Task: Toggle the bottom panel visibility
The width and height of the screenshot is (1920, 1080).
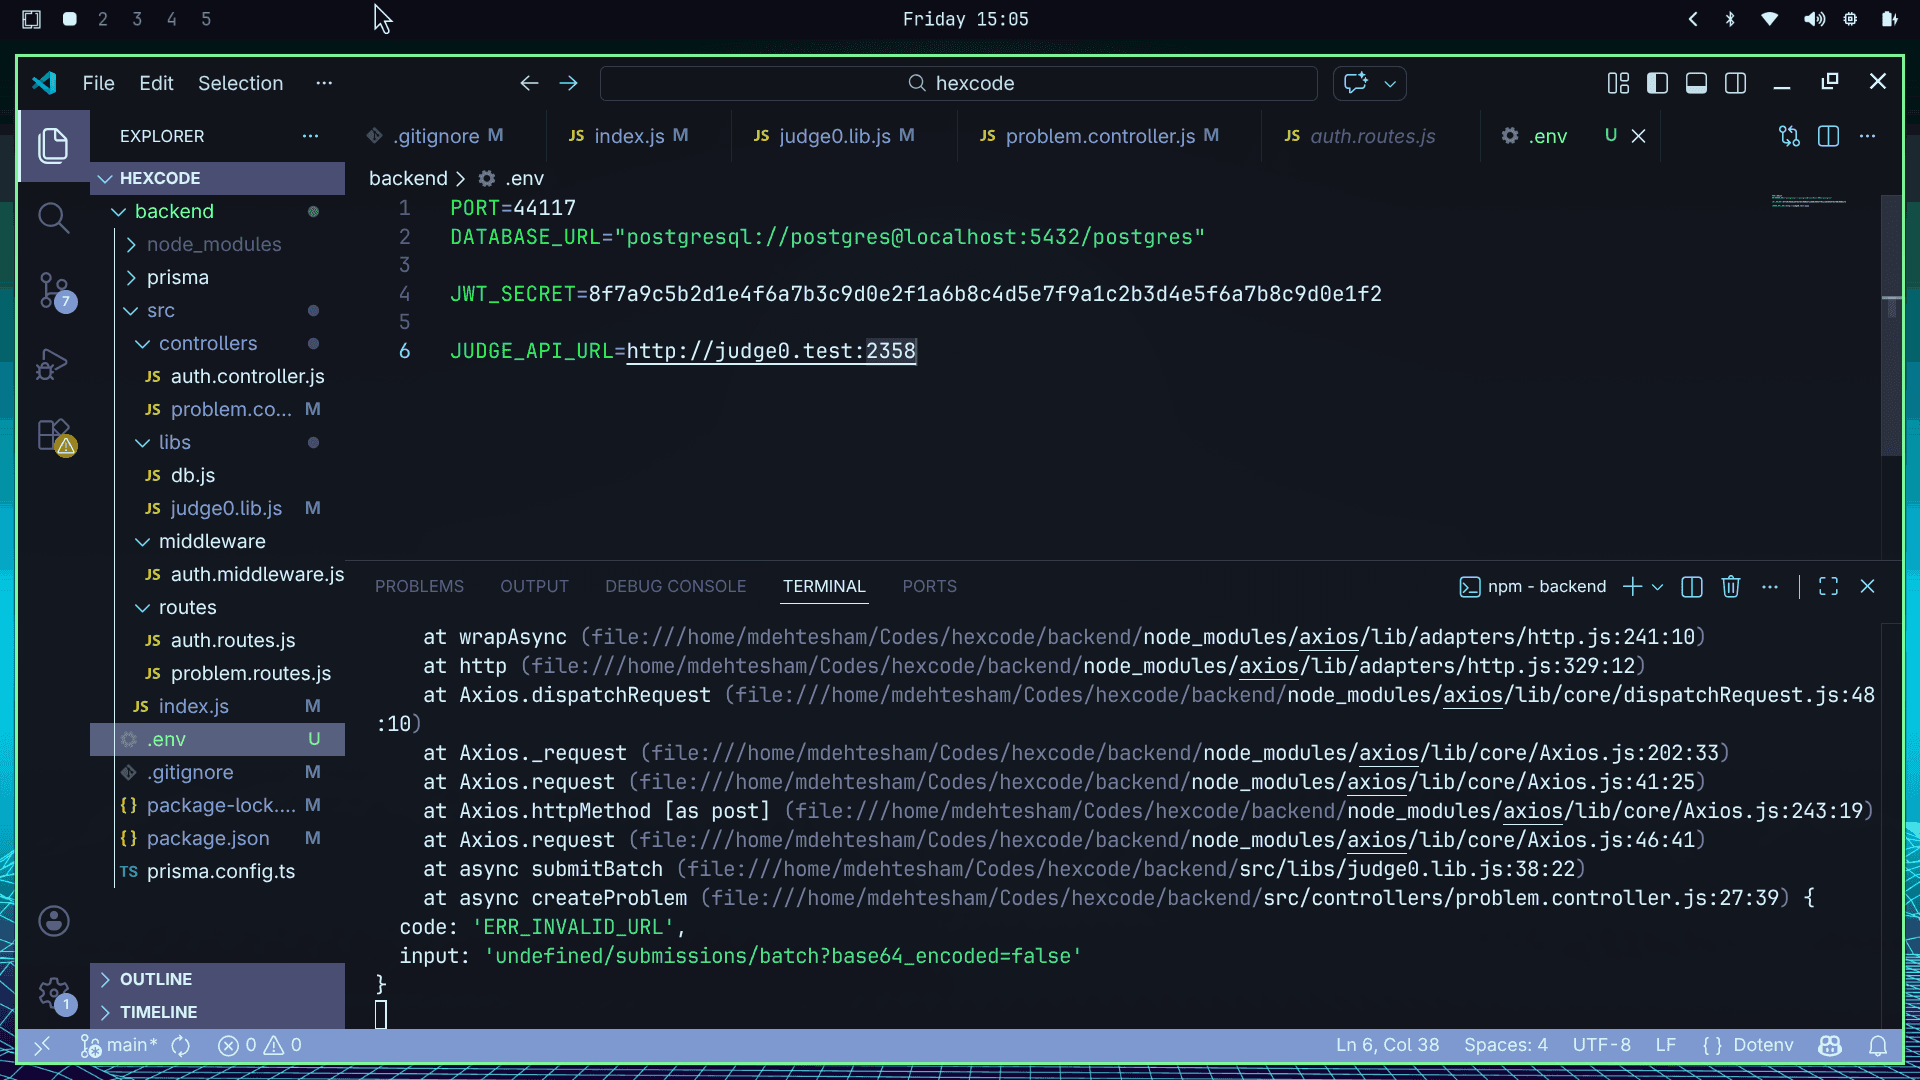Action: (x=1696, y=83)
